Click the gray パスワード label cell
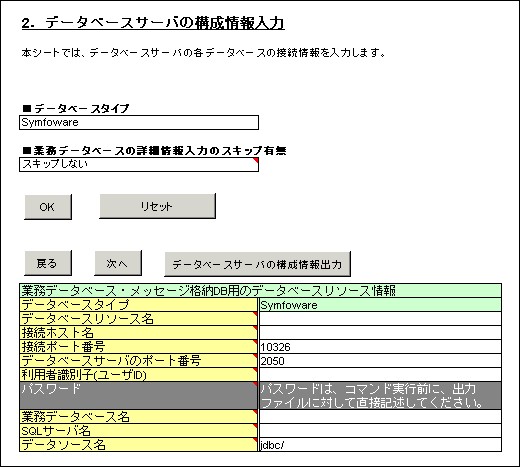The width and height of the screenshot is (520, 467). pyautogui.click(x=138, y=396)
